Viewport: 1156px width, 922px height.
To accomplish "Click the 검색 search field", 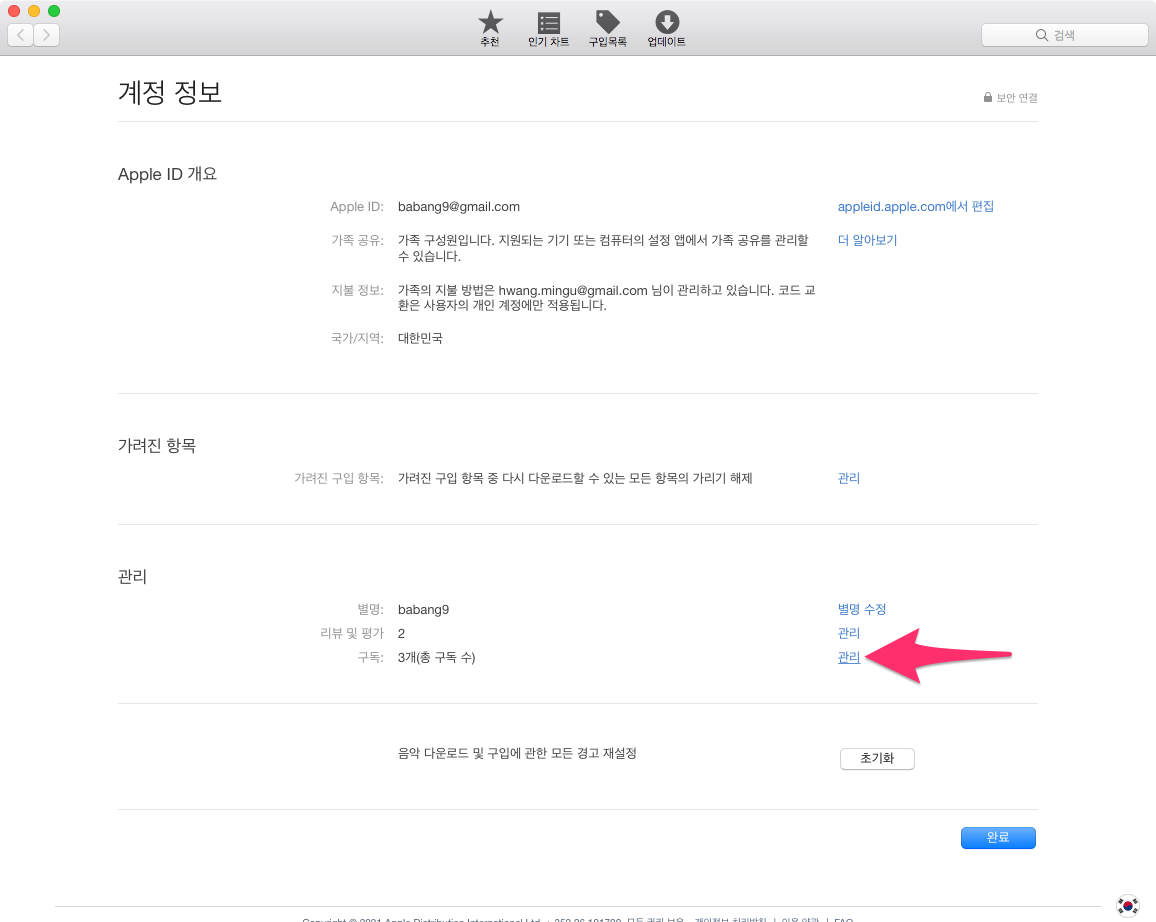I will click(x=1065, y=35).
